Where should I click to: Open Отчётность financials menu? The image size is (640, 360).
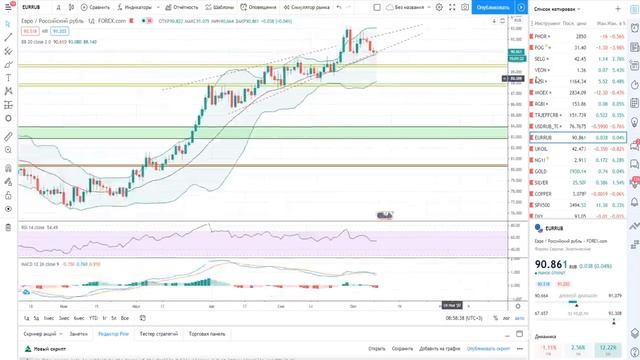coord(182,7)
